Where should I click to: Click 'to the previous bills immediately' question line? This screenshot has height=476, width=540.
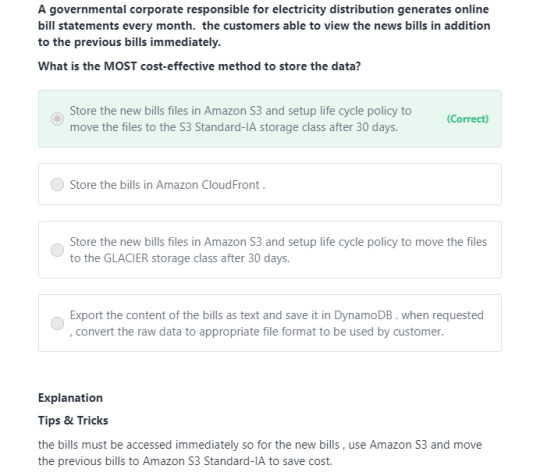129,42
